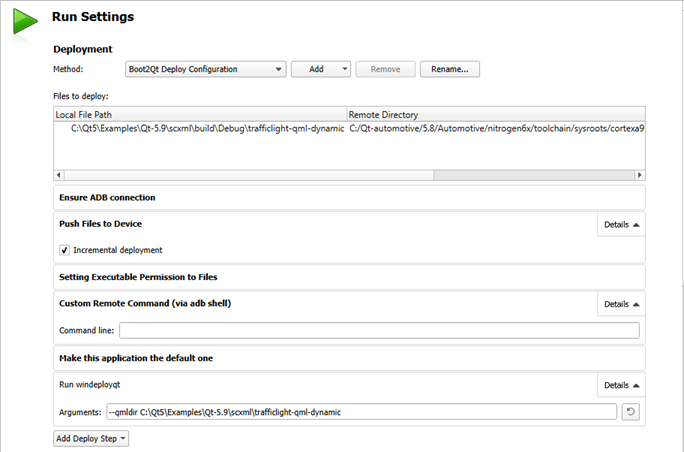Open the Add deployment dropdown button
The width and height of the screenshot is (684, 452).
[x=320, y=69]
